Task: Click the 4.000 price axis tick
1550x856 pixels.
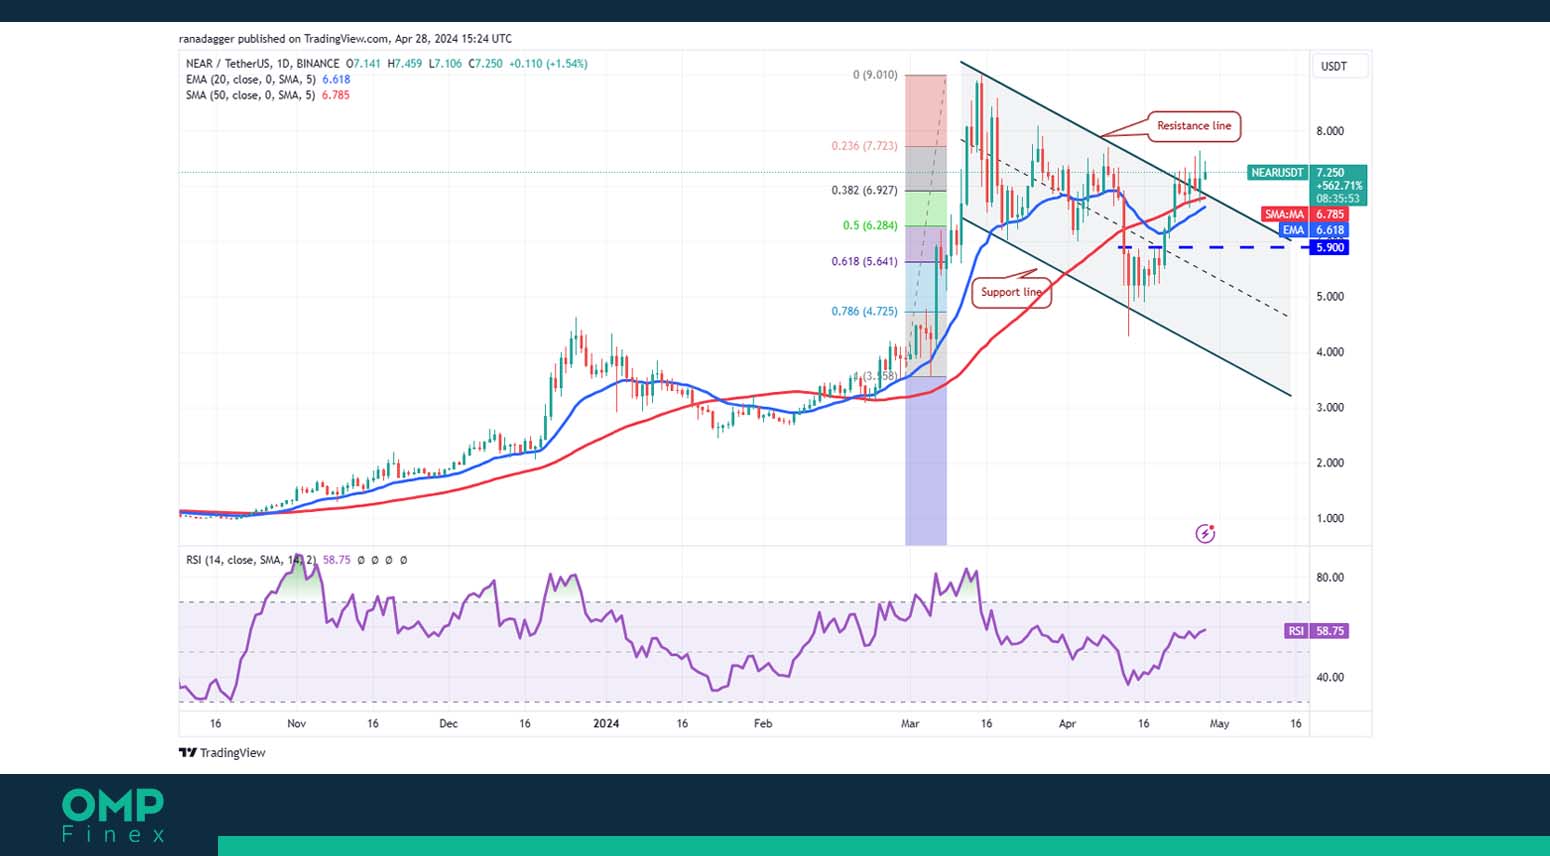Action: (1330, 352)
